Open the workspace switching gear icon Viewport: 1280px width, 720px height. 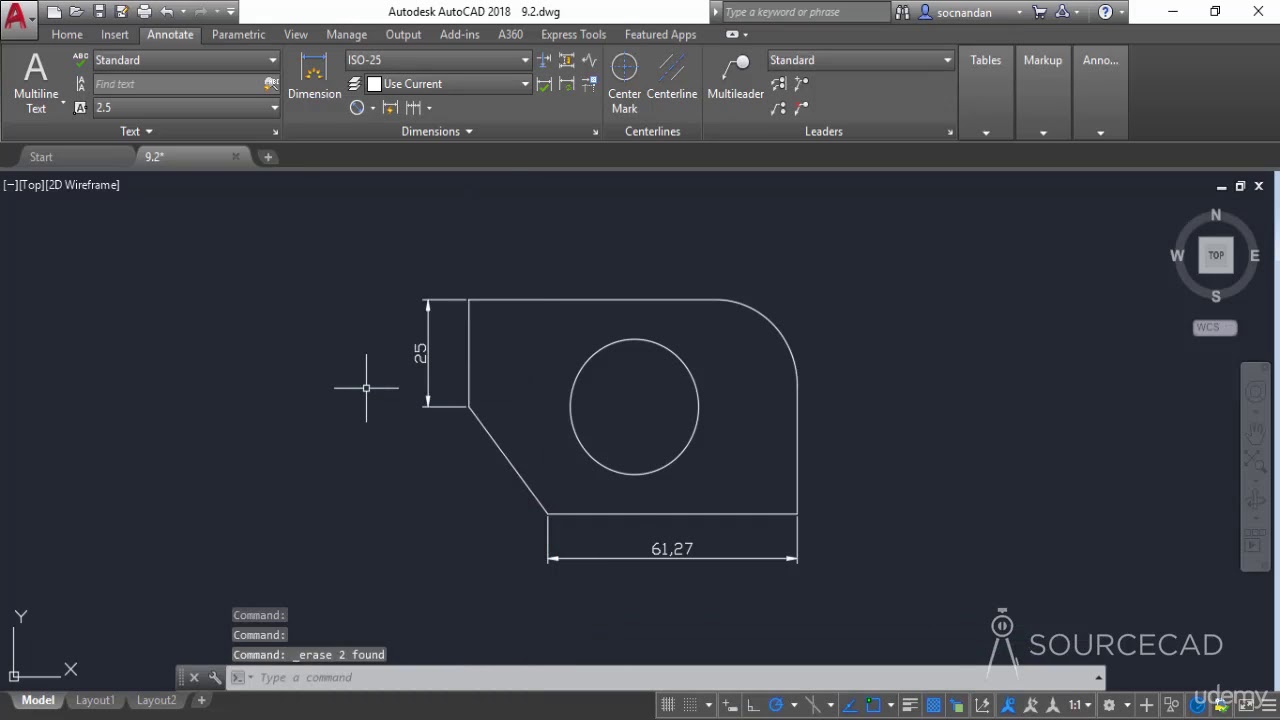coord(1108,705)
